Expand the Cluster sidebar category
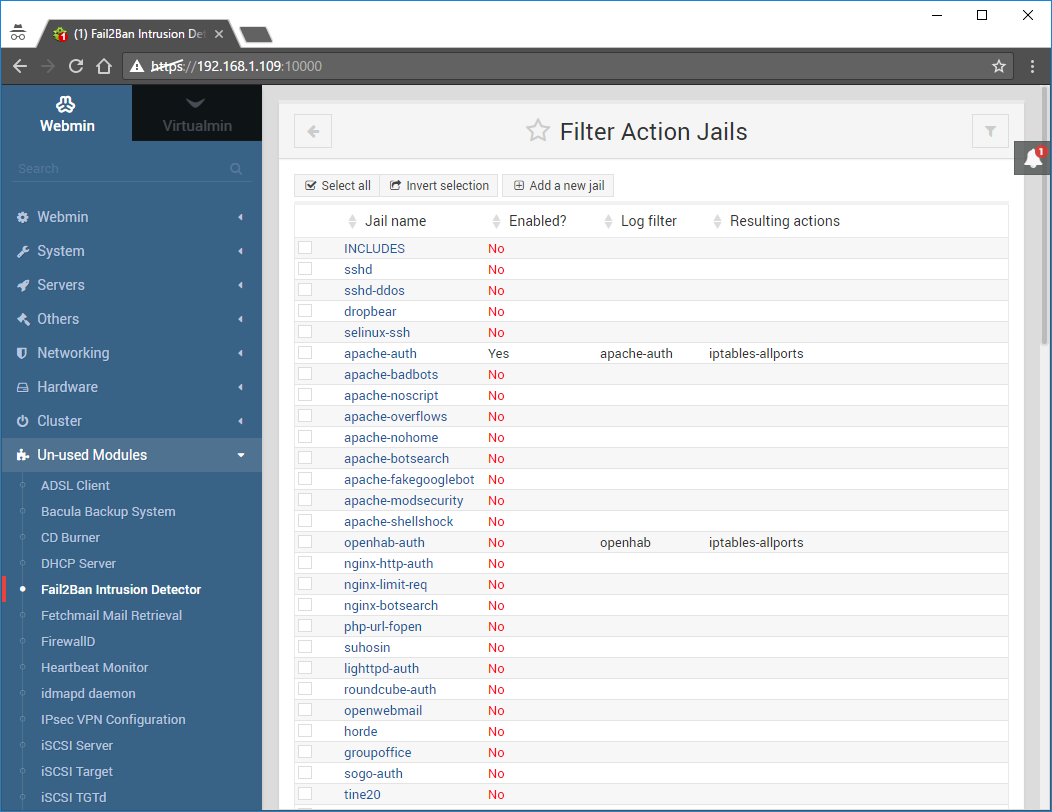 click(x=131, y=421)
